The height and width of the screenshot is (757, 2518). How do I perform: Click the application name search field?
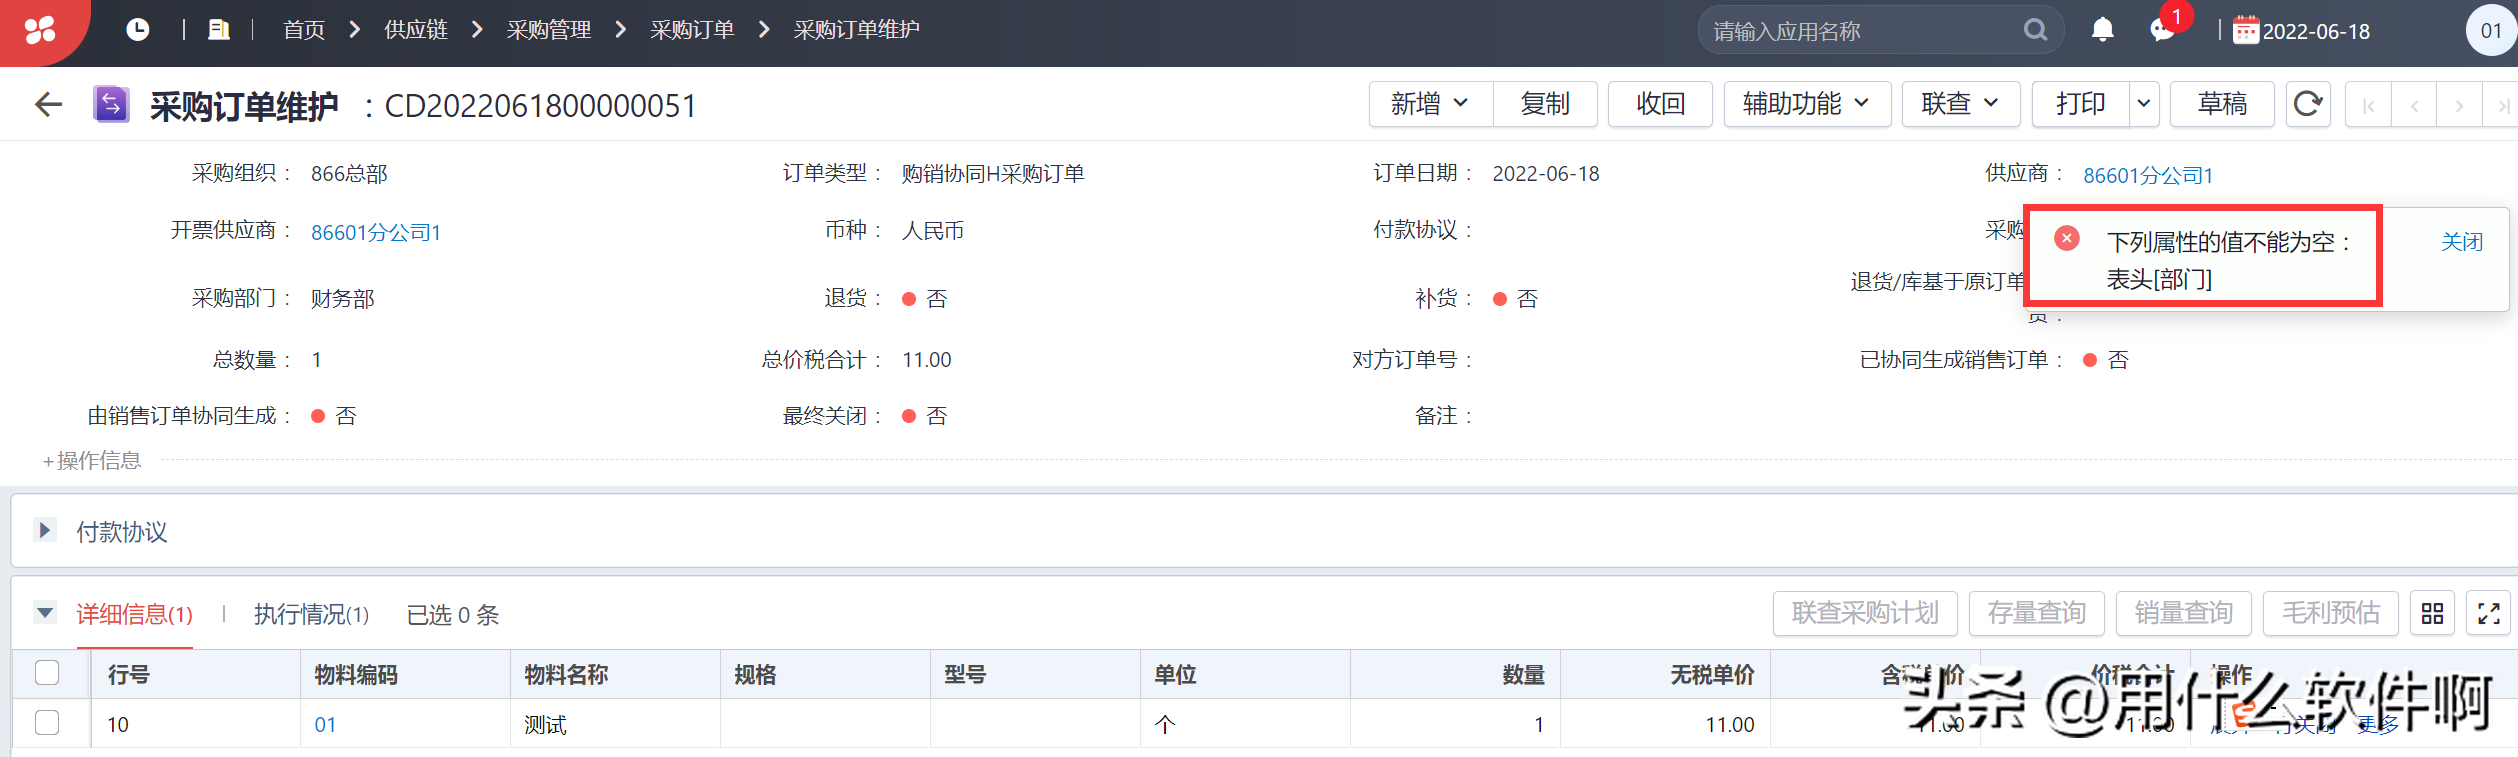pyautogui.click(x=1860, y=31)
